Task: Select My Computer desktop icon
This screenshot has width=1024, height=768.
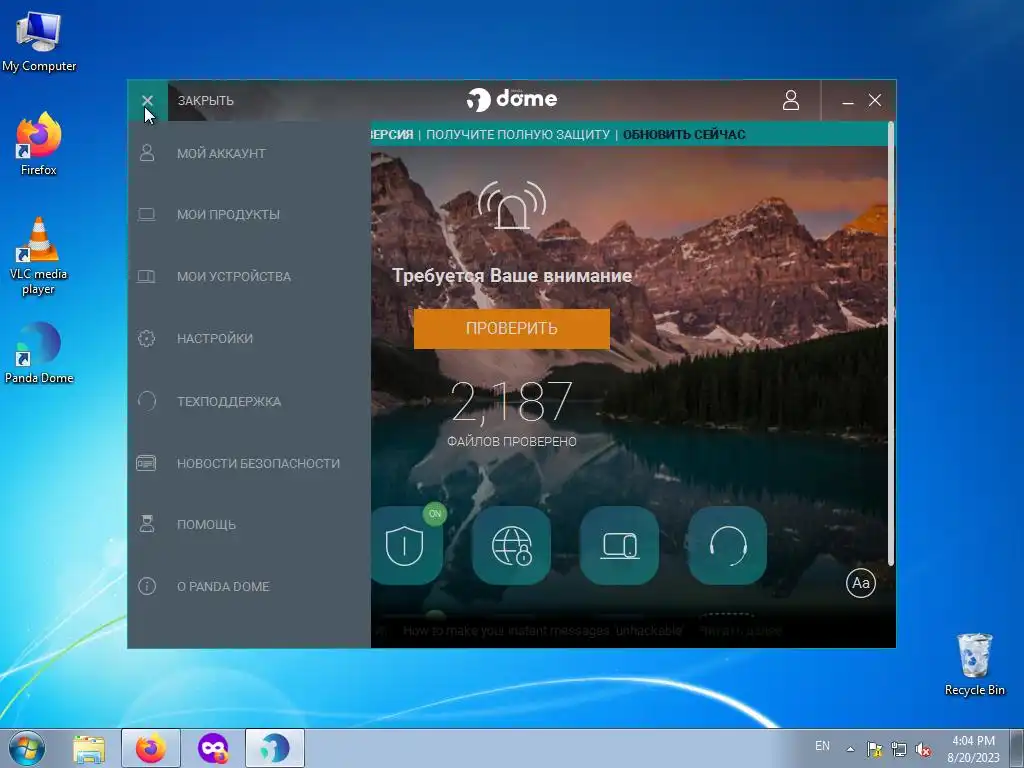Action: (x=39, y=41)
